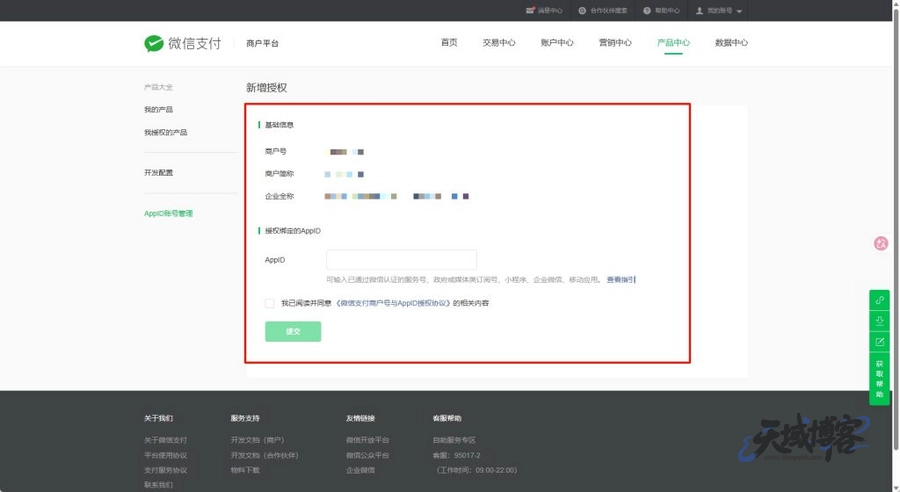
Task: Open 联系我们 footer link
Action: click(x=158, y=485)
